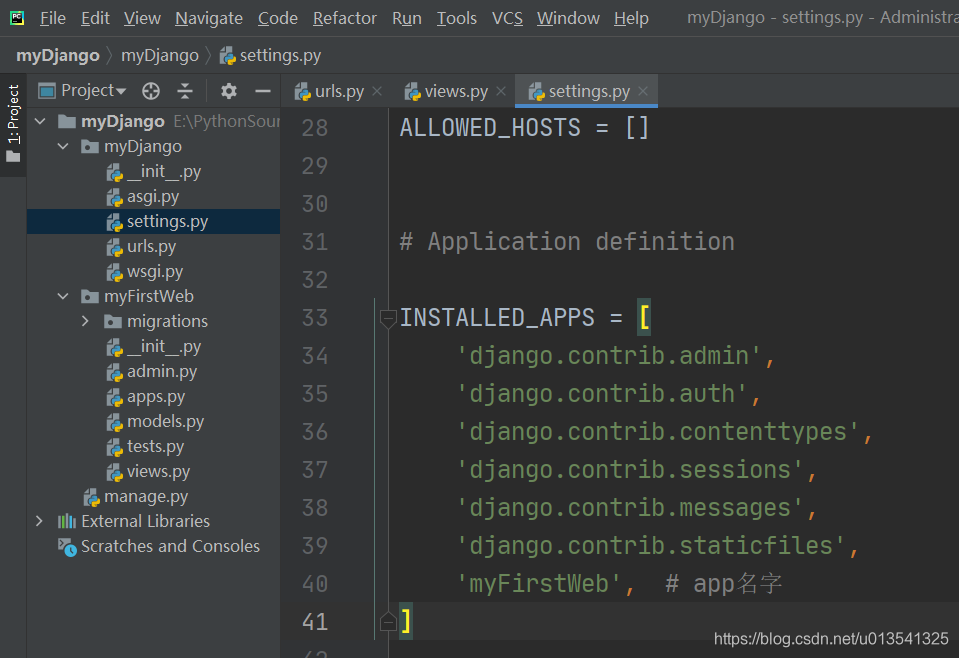Hide the Project panel with minus icon

click(263, 91)
